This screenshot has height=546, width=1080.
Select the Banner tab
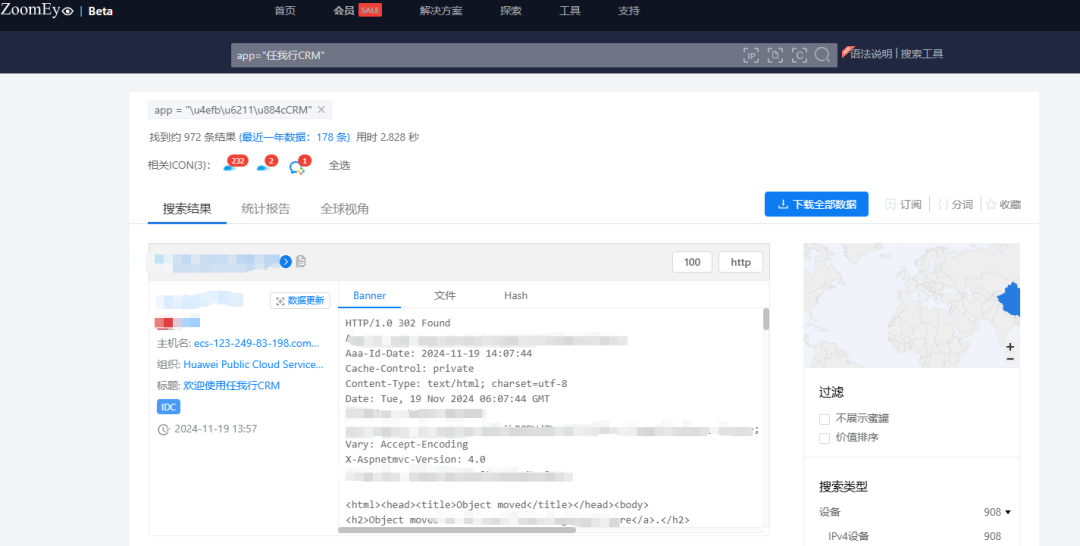click(369, 295)
